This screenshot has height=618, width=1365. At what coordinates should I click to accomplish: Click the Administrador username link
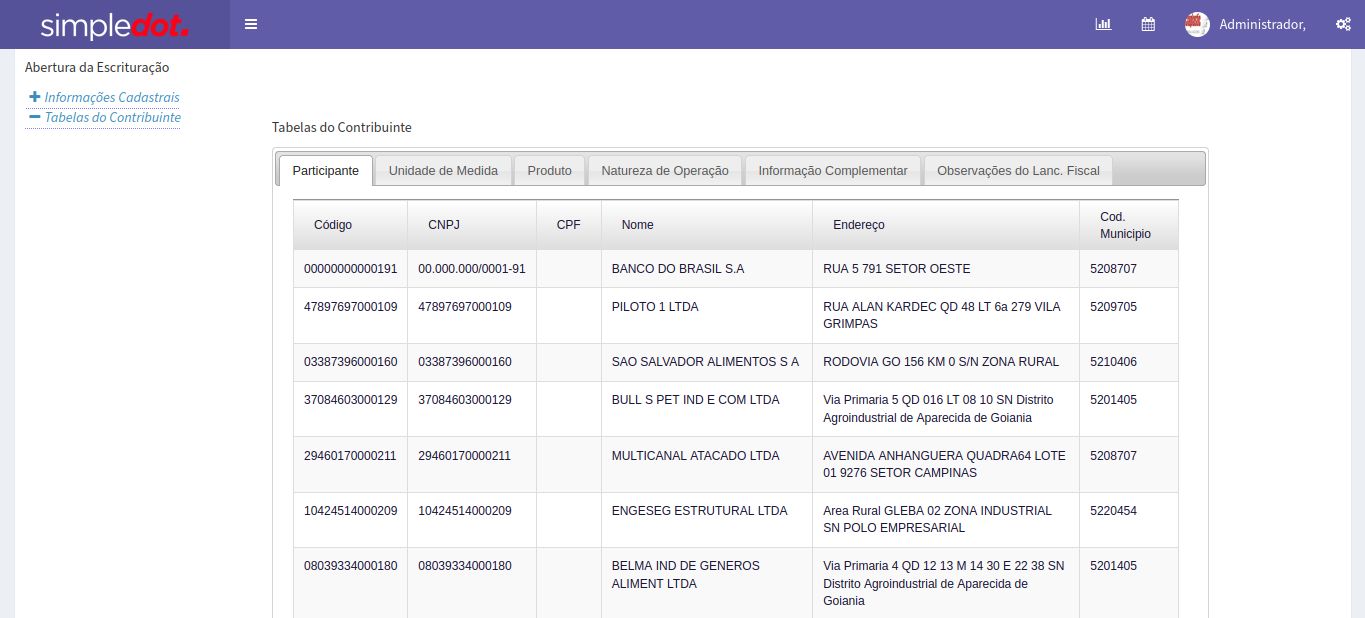point(1262,24)
